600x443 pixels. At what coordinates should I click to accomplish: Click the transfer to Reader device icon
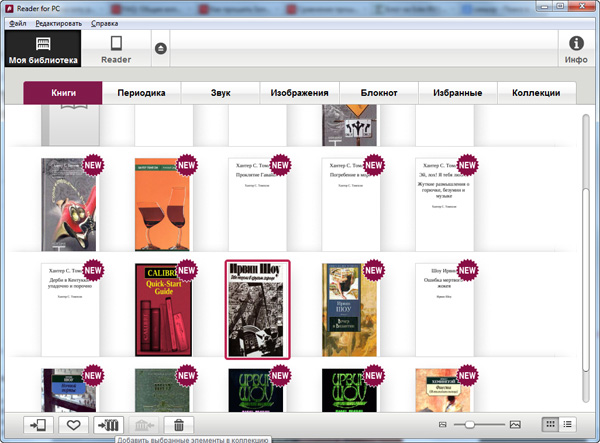(x=38, y=425)
